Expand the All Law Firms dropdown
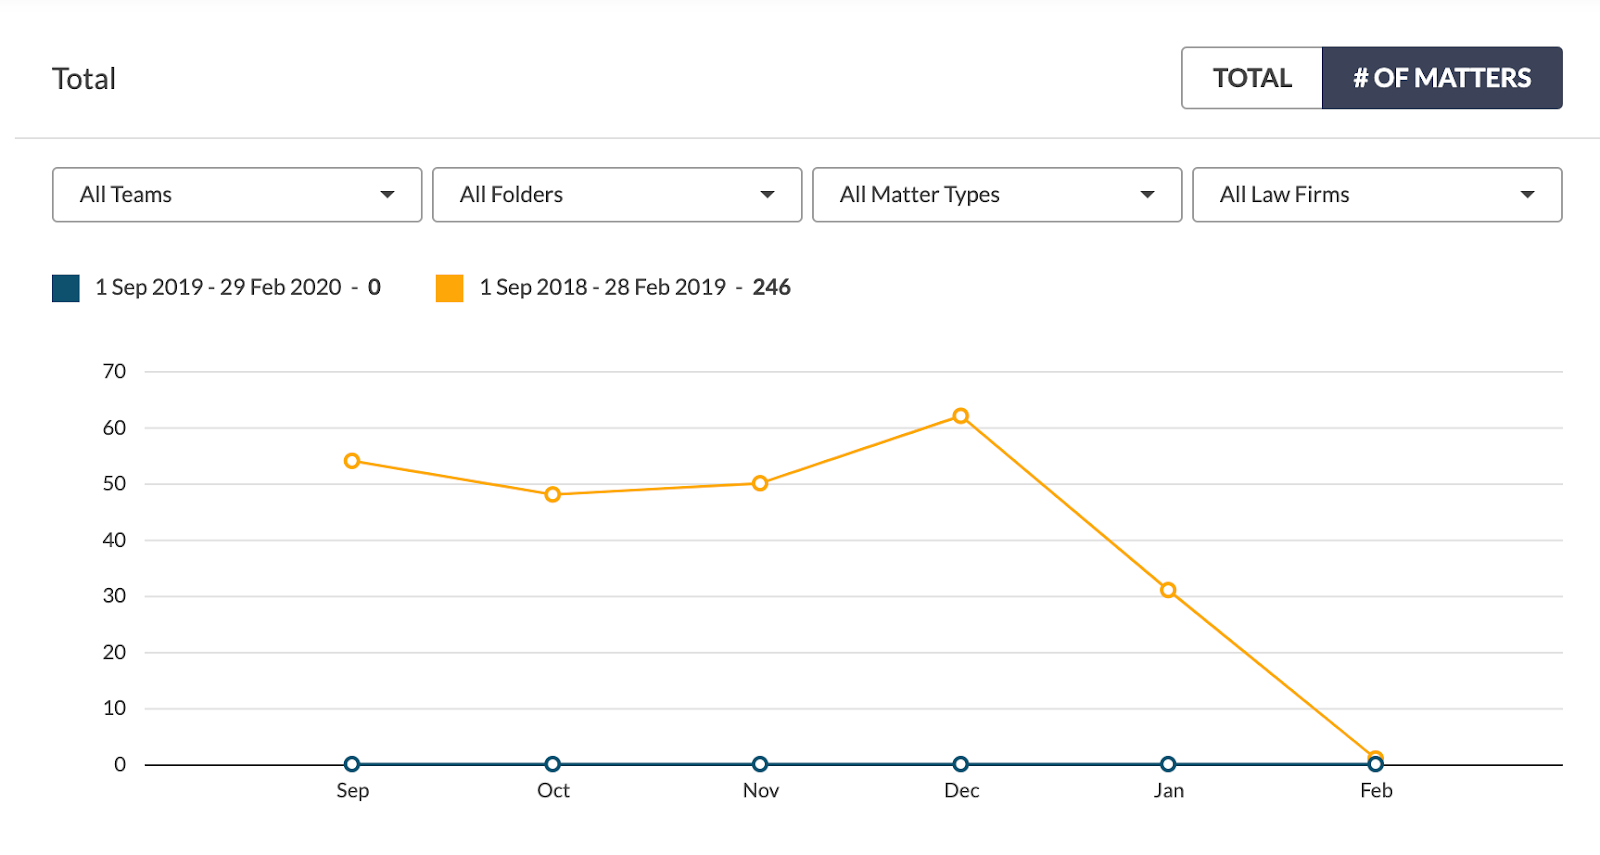The width and height of the screenshot is (1600, 855). (1377, 195)
